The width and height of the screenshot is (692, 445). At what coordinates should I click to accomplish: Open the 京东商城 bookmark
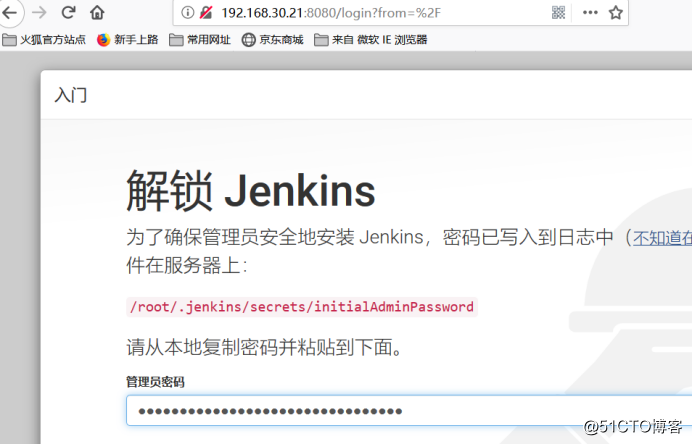pyautogui.click(x=273, y=40)
